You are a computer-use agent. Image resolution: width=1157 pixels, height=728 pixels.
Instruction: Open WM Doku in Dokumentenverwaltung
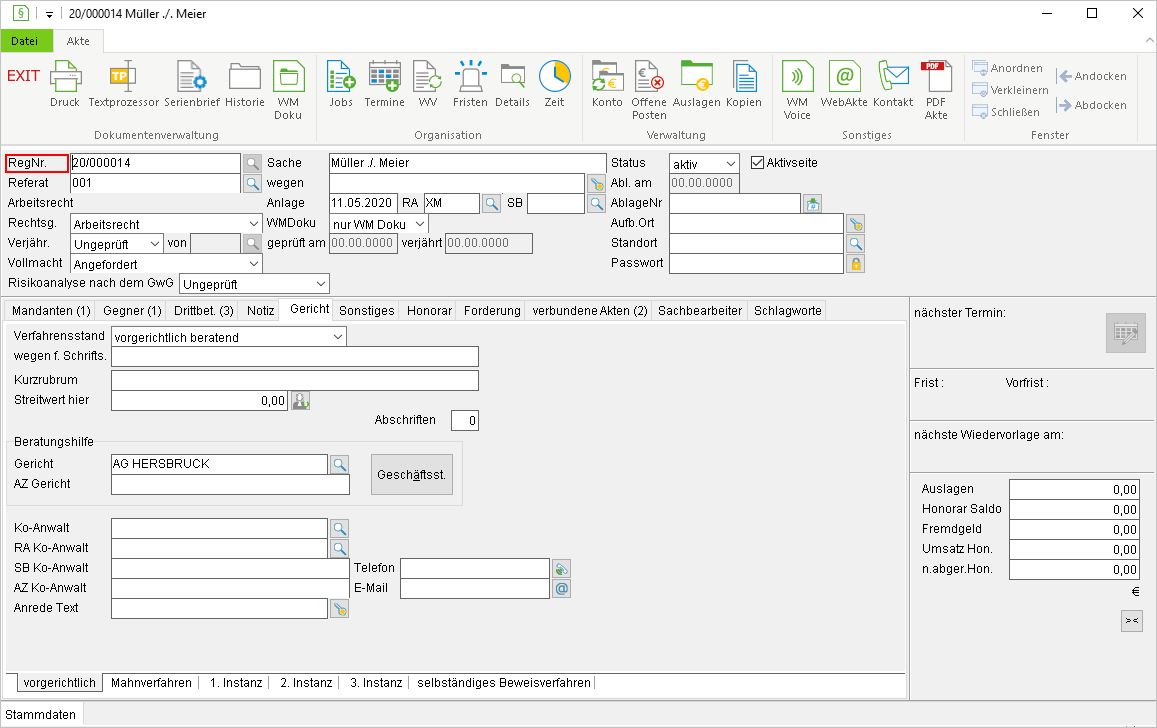click(x=288, y=90)
